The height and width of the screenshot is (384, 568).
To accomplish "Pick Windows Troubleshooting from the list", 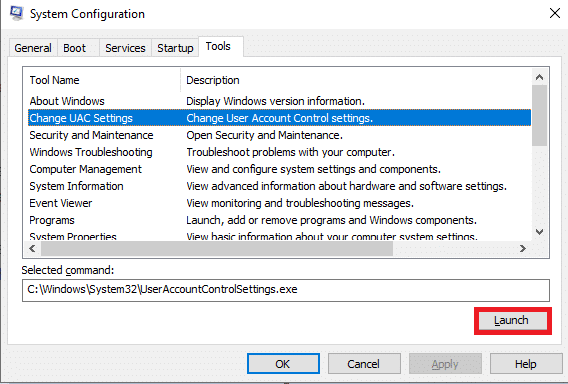I will tap(279, 152).
